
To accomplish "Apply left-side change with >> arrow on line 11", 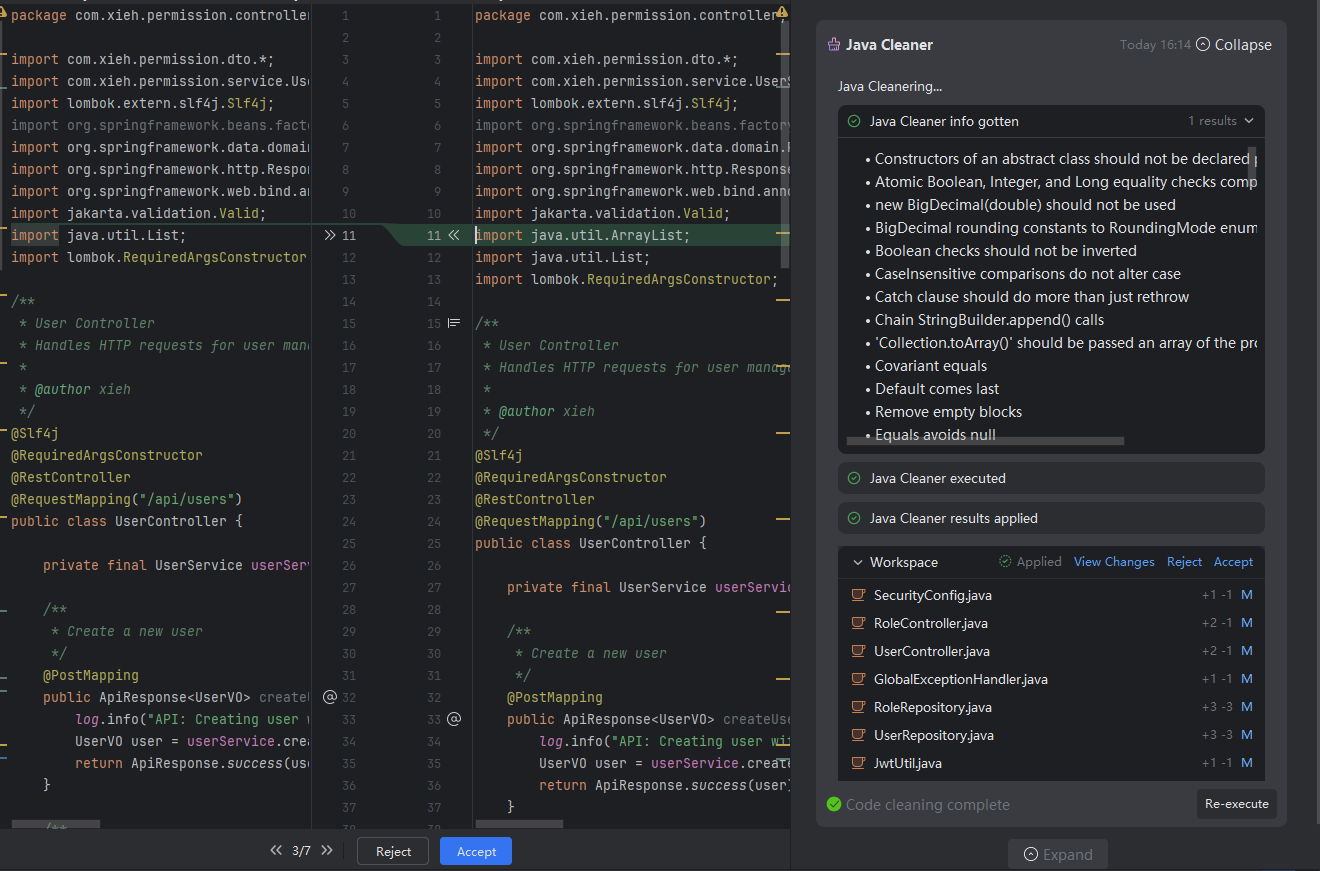I will [330, 236].
